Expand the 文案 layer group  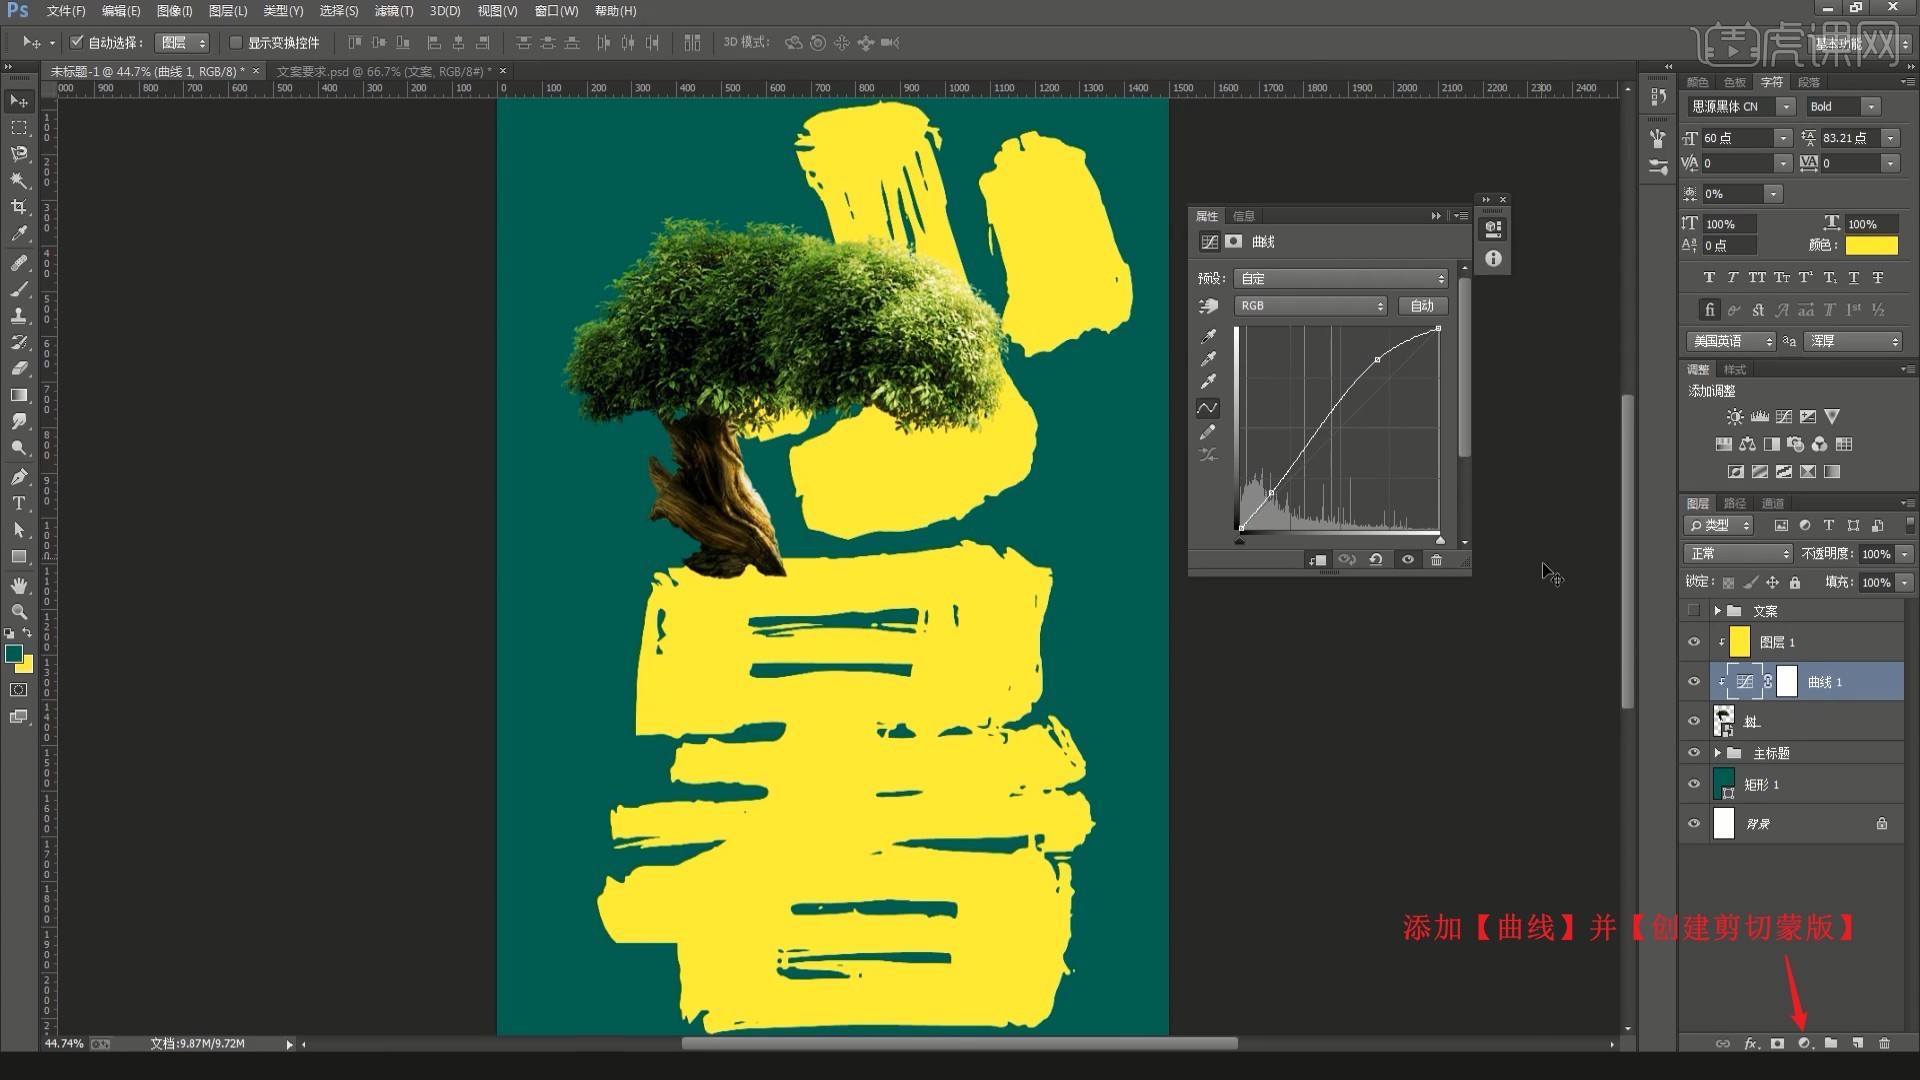[x=1717, y=611]
